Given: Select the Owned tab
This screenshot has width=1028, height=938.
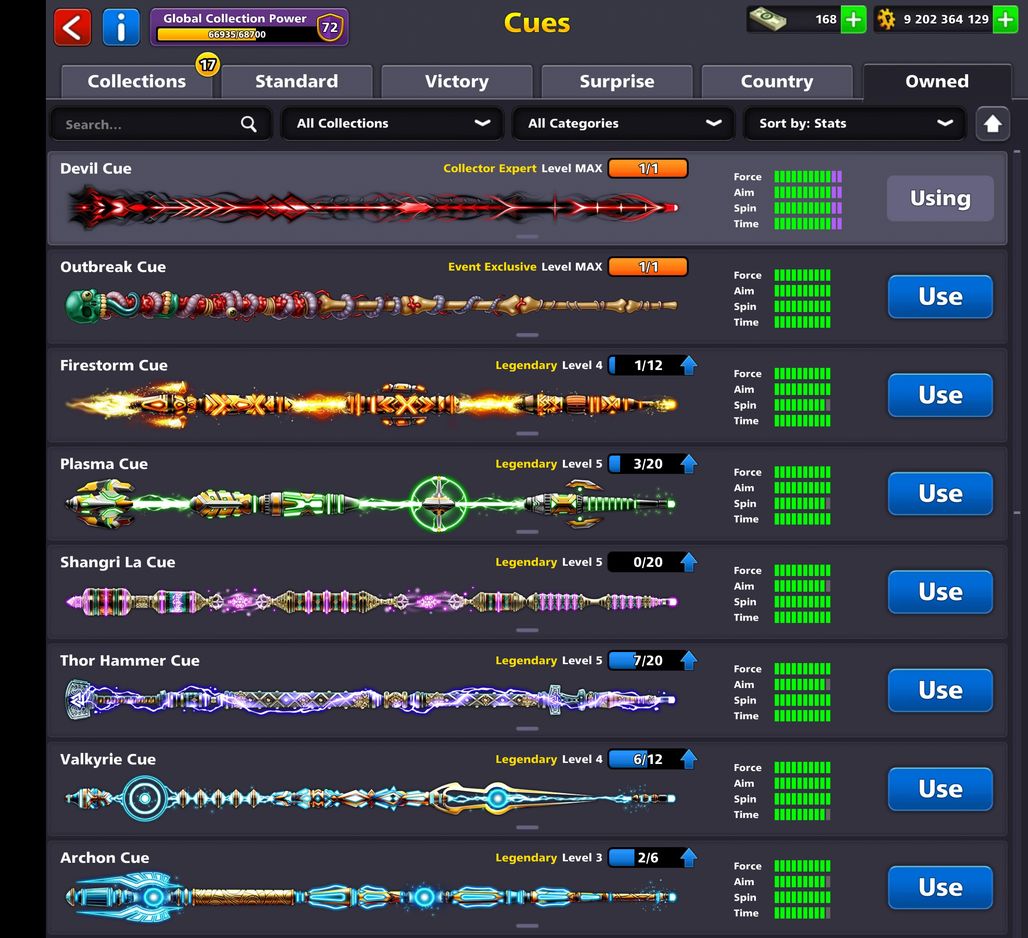Looking at the screenshot, I should (x=937, y=81).
